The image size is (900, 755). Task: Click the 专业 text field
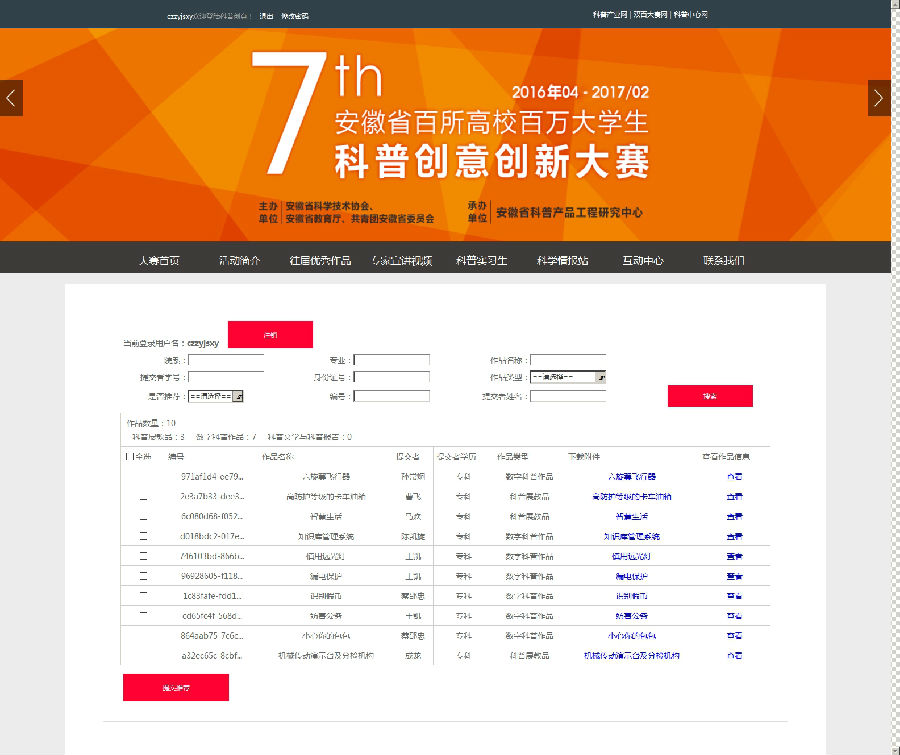391,360
